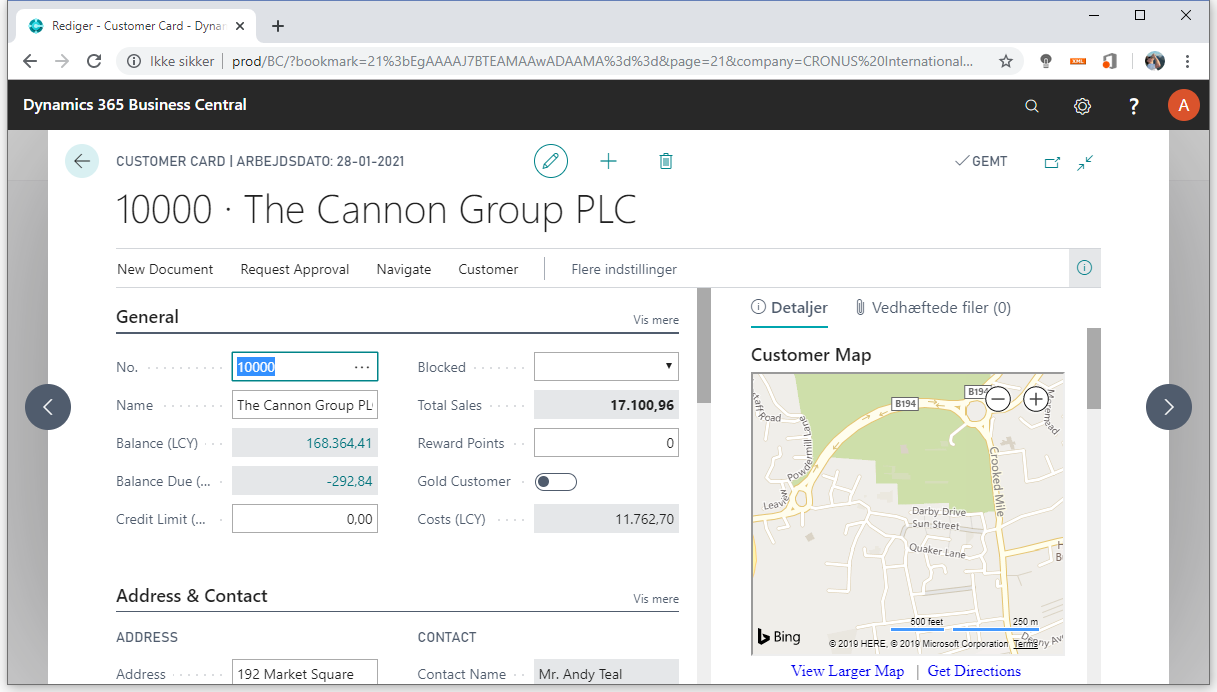Click the Terms link on the map
This screenshot has height=692, width=1217.
[1025, 644]
